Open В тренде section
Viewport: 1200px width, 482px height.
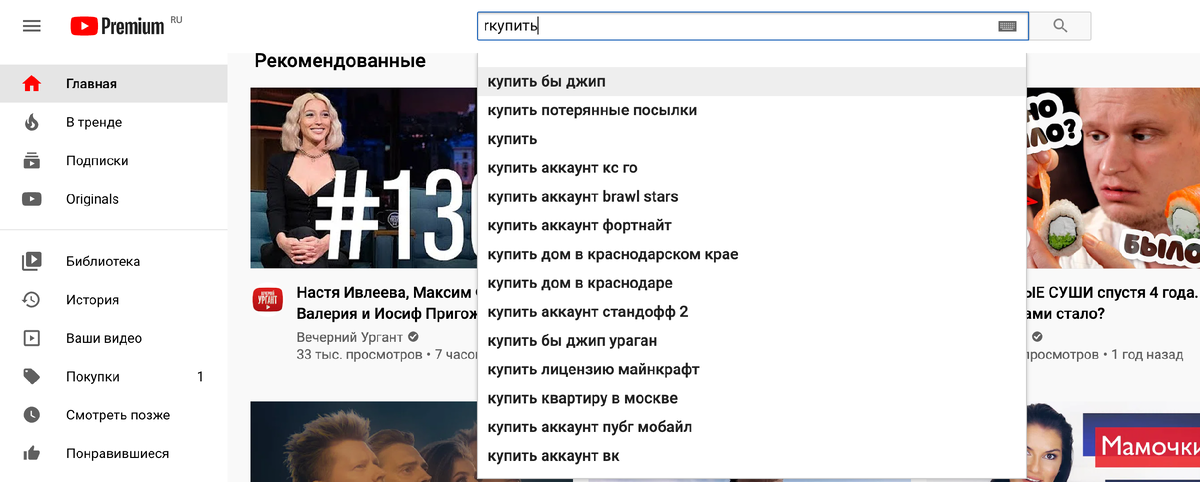pyautogui.click(x=114, y=122)
